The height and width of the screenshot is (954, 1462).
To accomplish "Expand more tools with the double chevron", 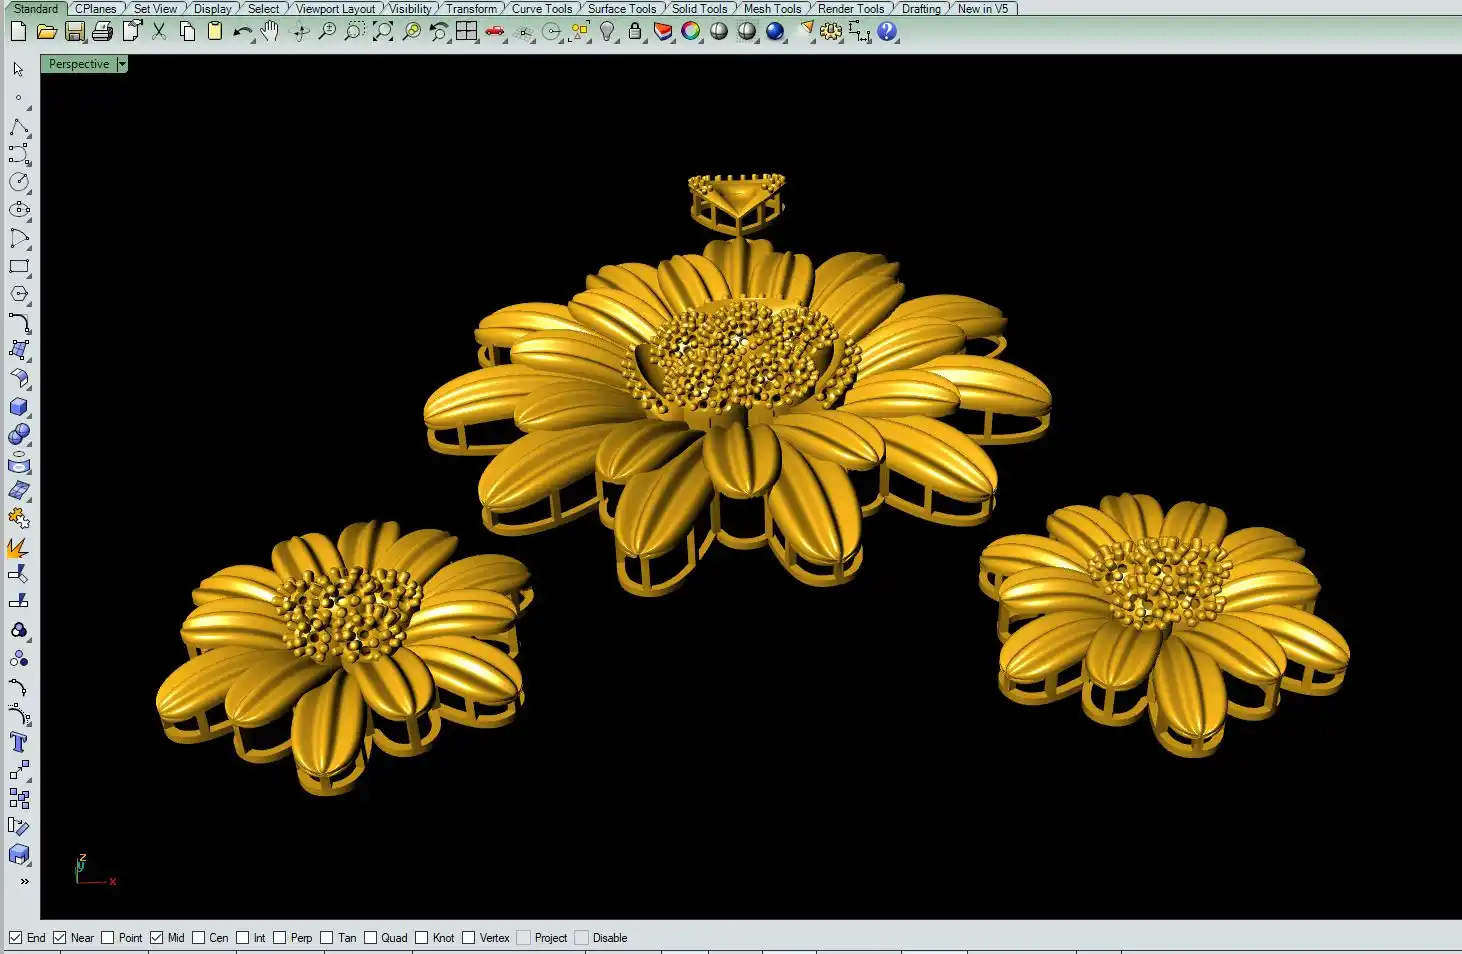I will pyautogui.click(x=24, y=881).
